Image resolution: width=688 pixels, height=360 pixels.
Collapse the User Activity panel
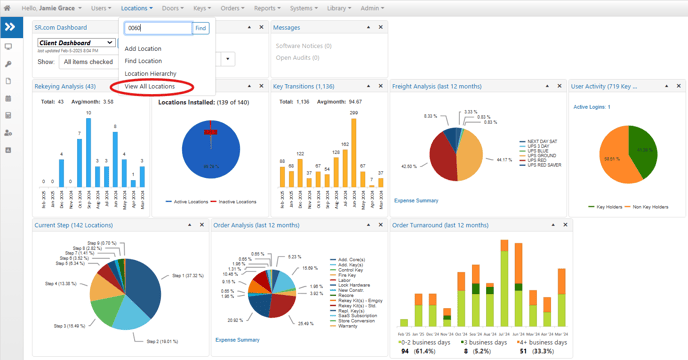[666, 86]
